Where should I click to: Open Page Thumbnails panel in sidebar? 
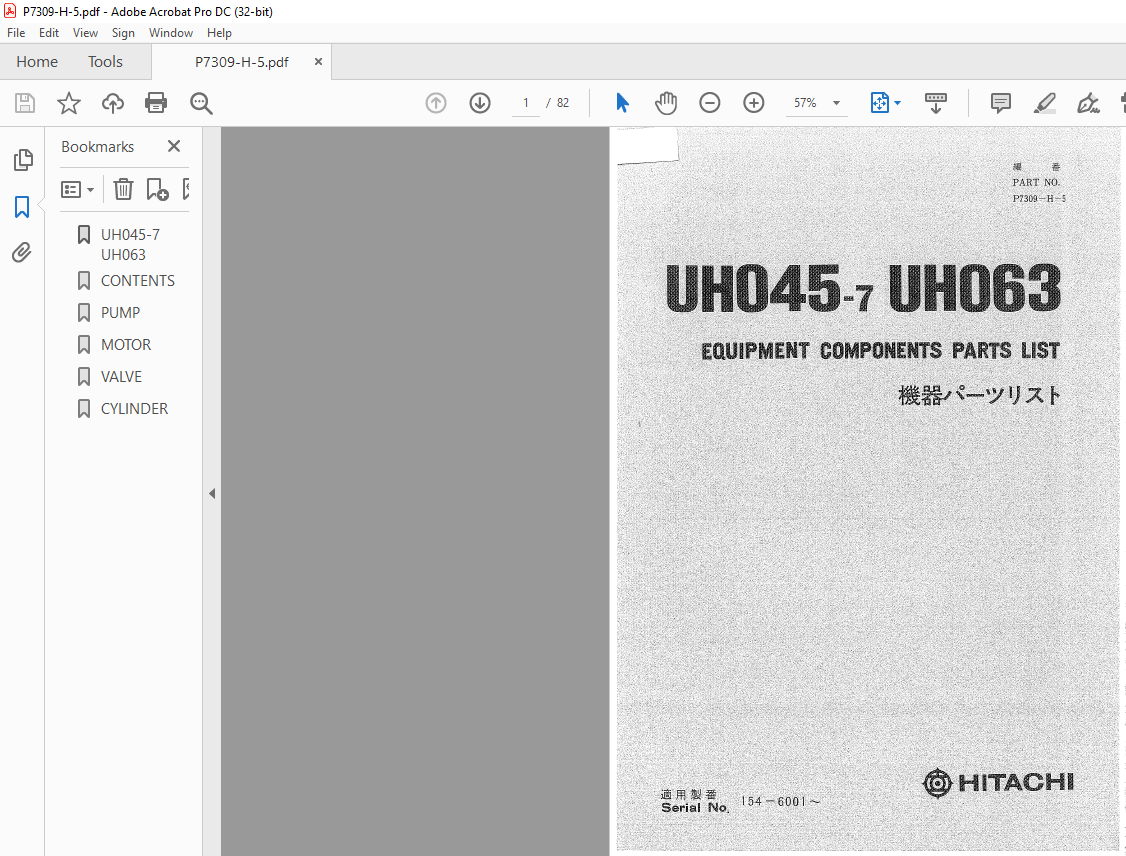click(23, 159)
